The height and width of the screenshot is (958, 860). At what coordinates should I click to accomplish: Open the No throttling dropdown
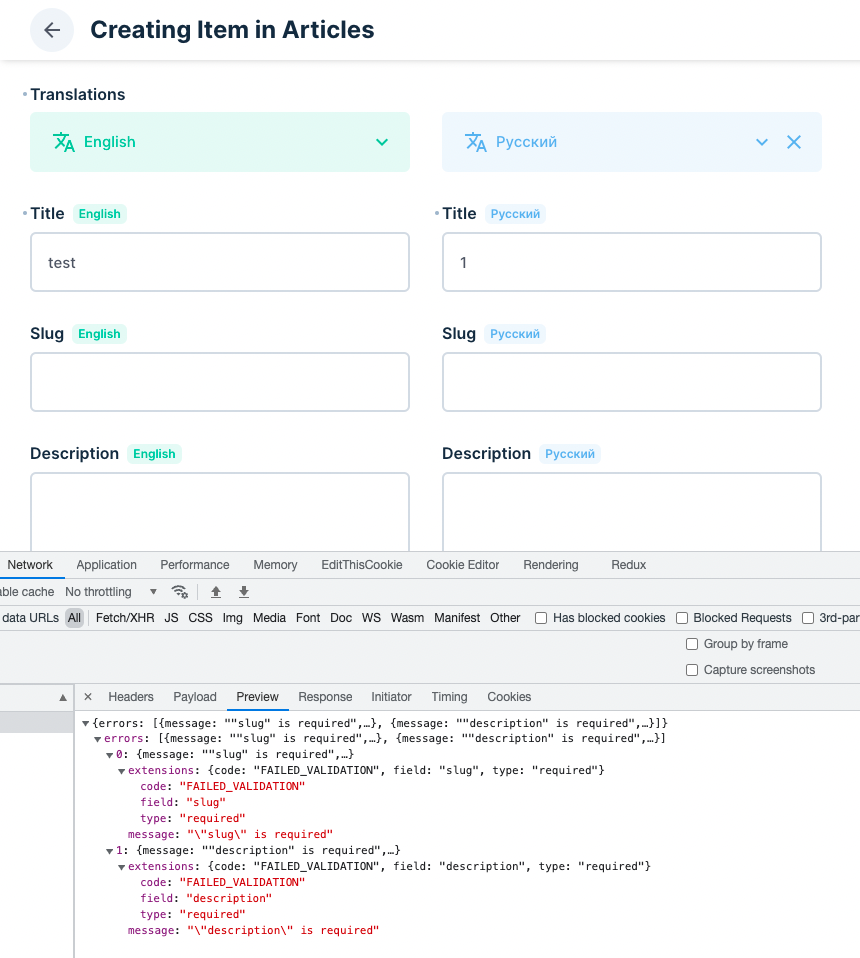[110, 592]
